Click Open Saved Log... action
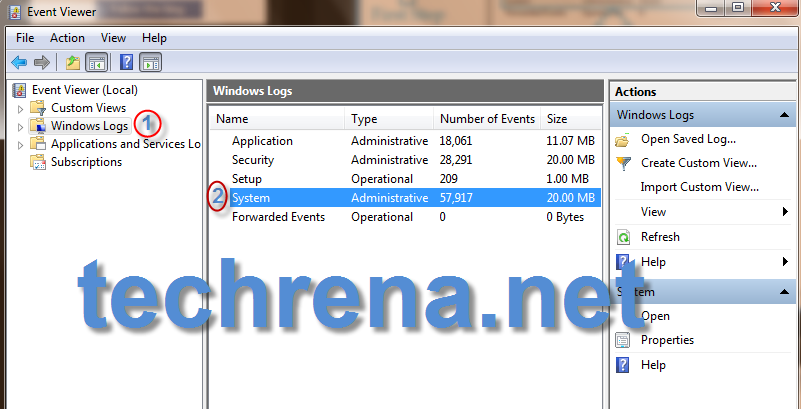This screenshot has height=409, width=801. point(688,139)
